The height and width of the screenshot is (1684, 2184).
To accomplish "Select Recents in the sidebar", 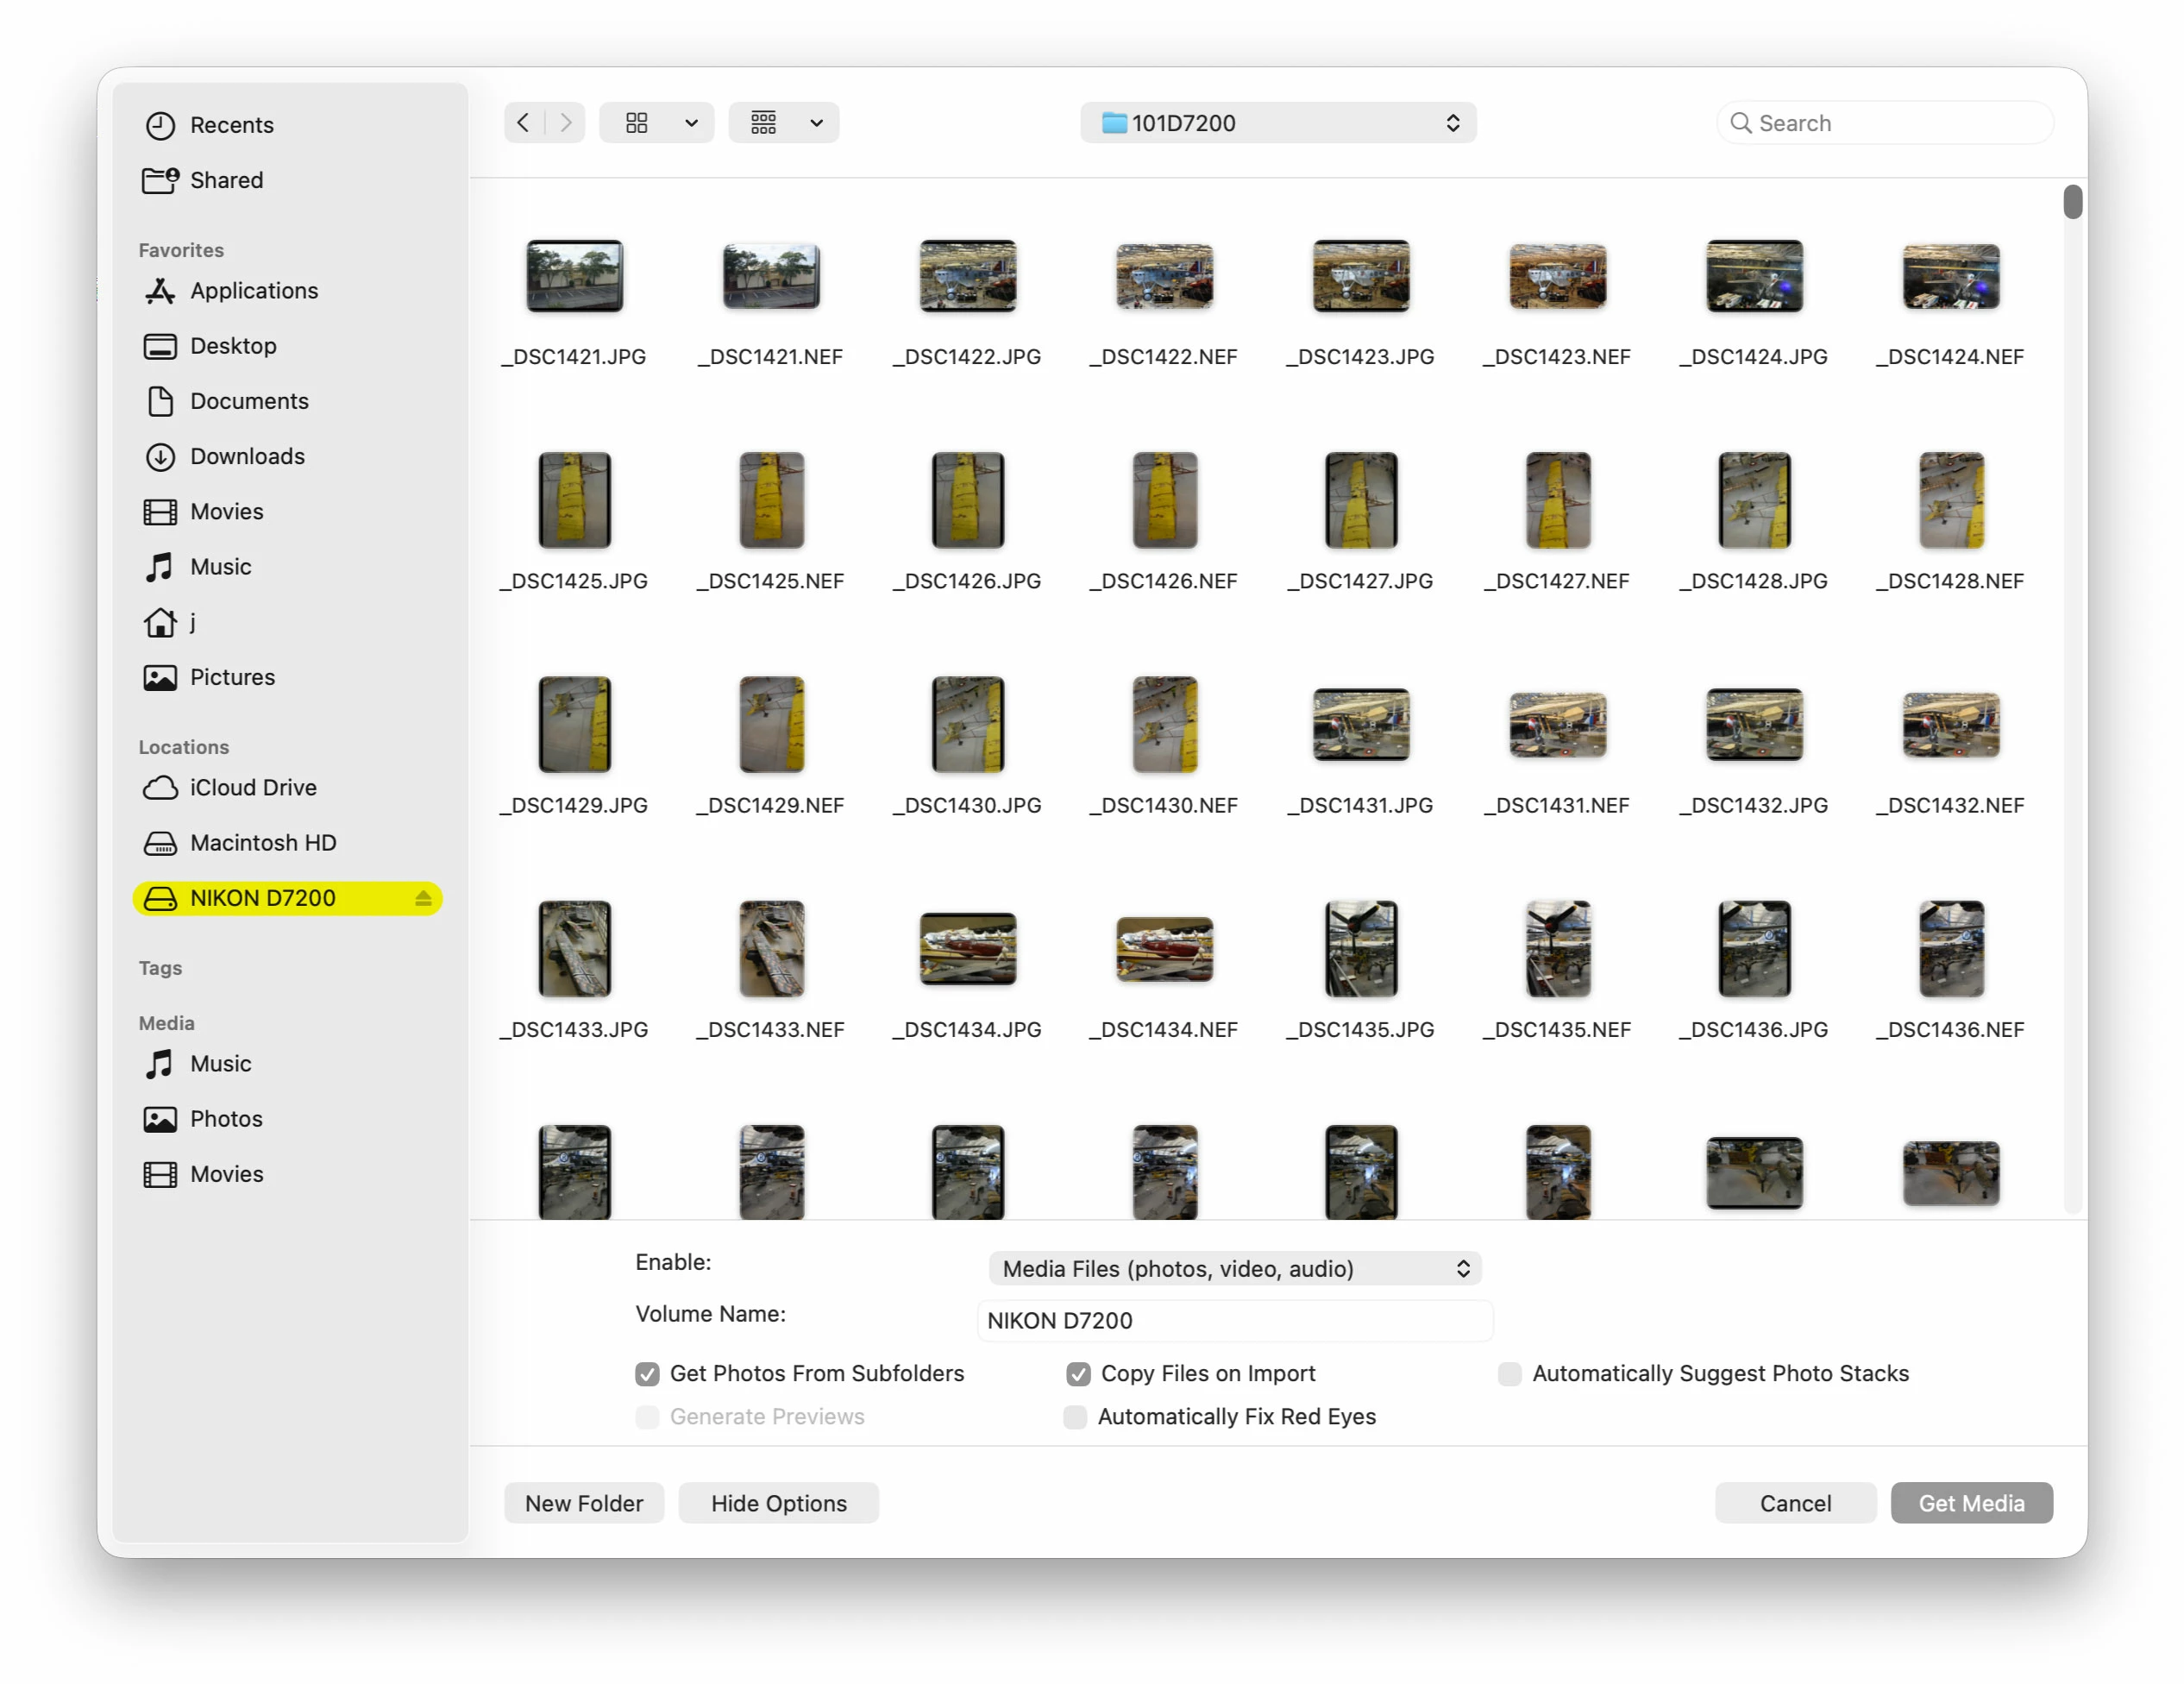I will (288, 125).
